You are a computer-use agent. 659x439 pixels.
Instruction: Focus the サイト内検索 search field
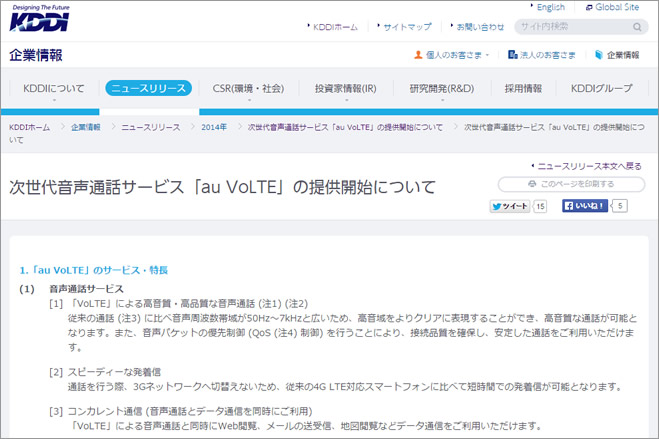(581, 27)
